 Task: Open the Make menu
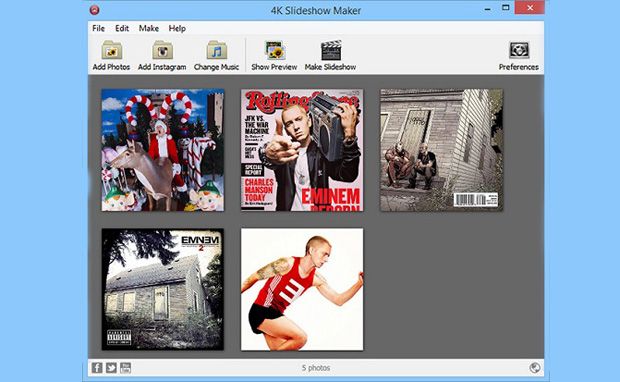[149, 28]
